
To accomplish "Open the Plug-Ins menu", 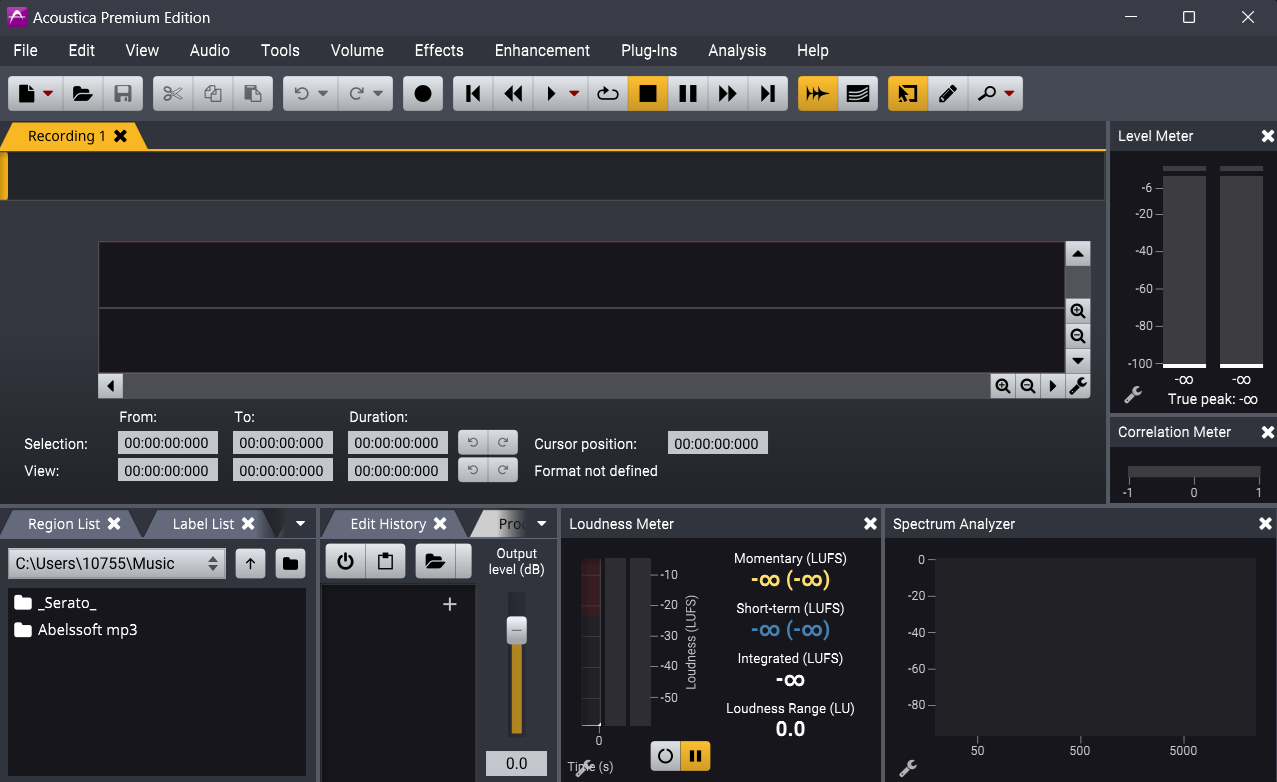I will 649,50.
